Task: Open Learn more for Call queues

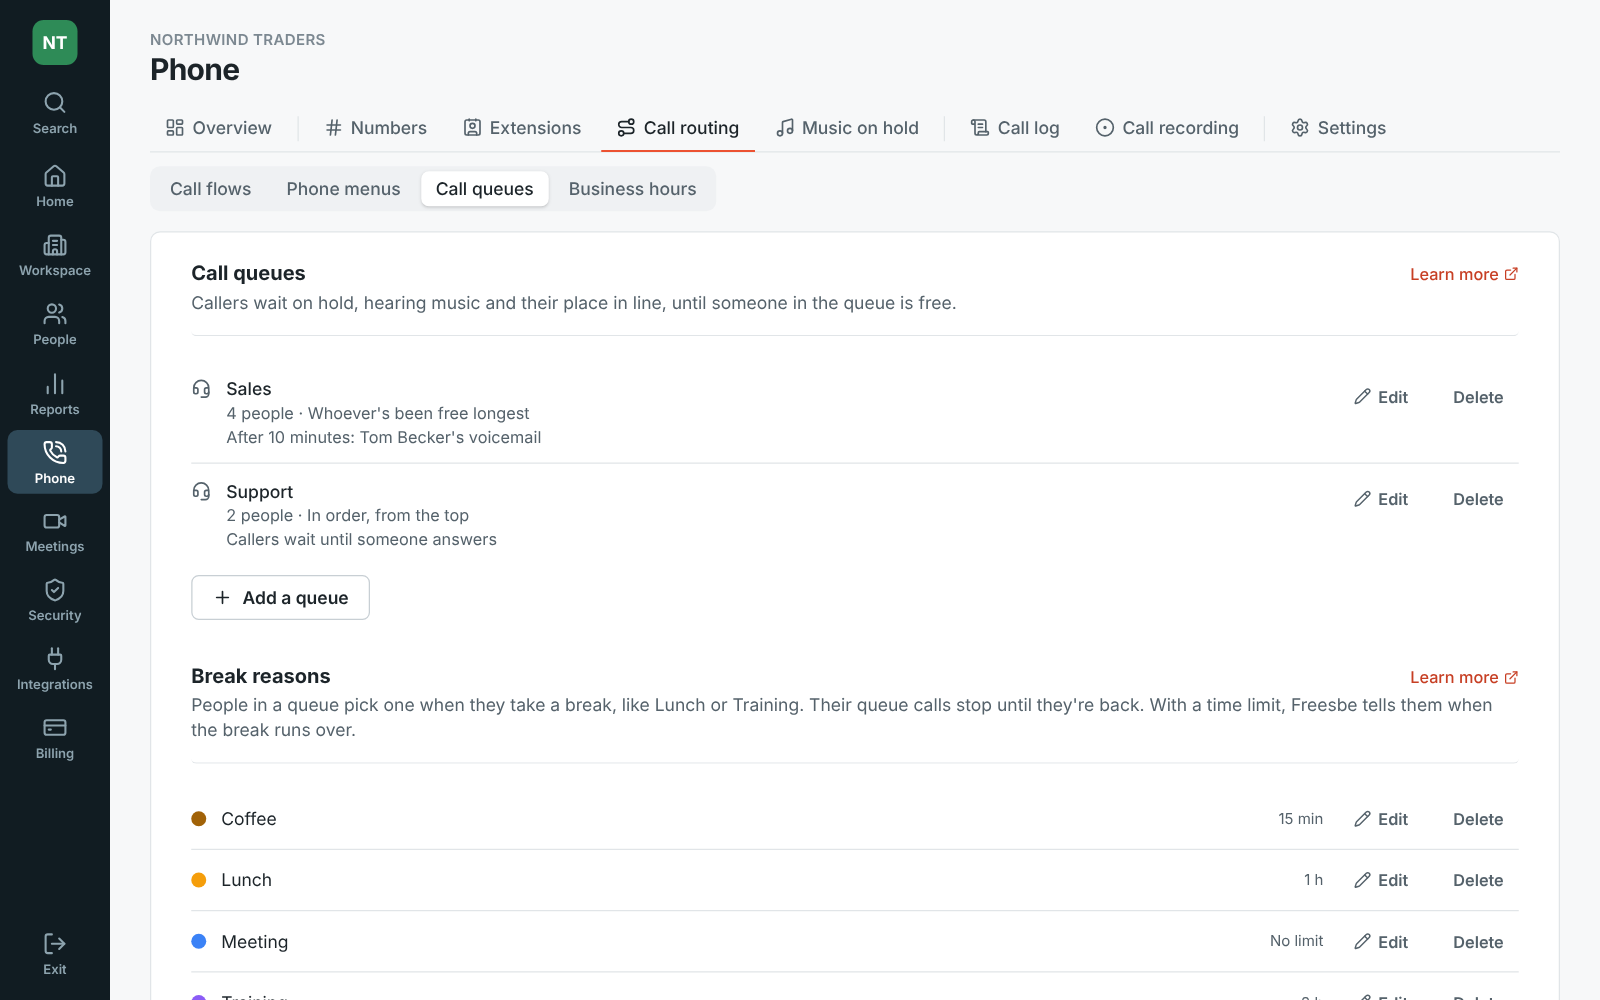Action: (x=1464, y=274)
